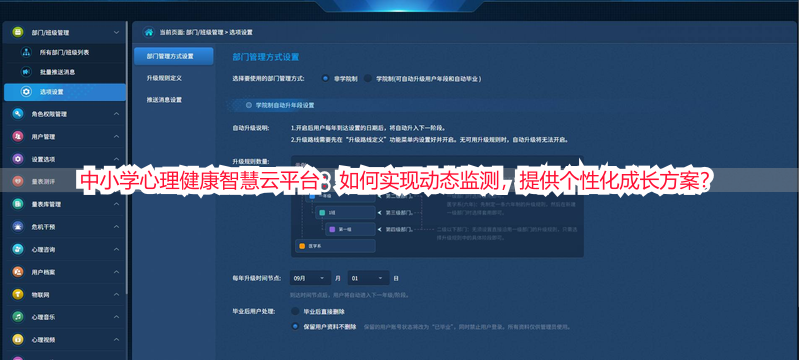
Task: Click the arrow icon beside 第四级部门
Action: pyautogui.click(x=380, y=229)
